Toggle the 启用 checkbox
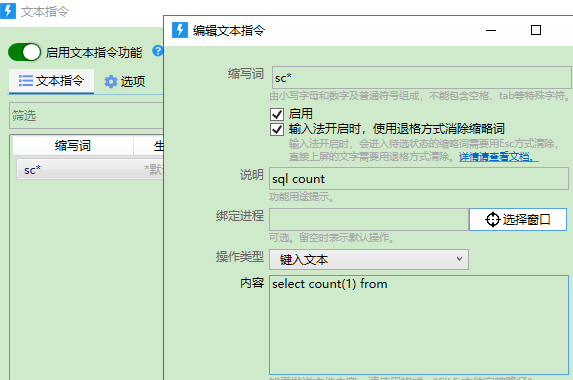Image resolution: width=573 pixels, height=380 pixels. tap(277, 114)
